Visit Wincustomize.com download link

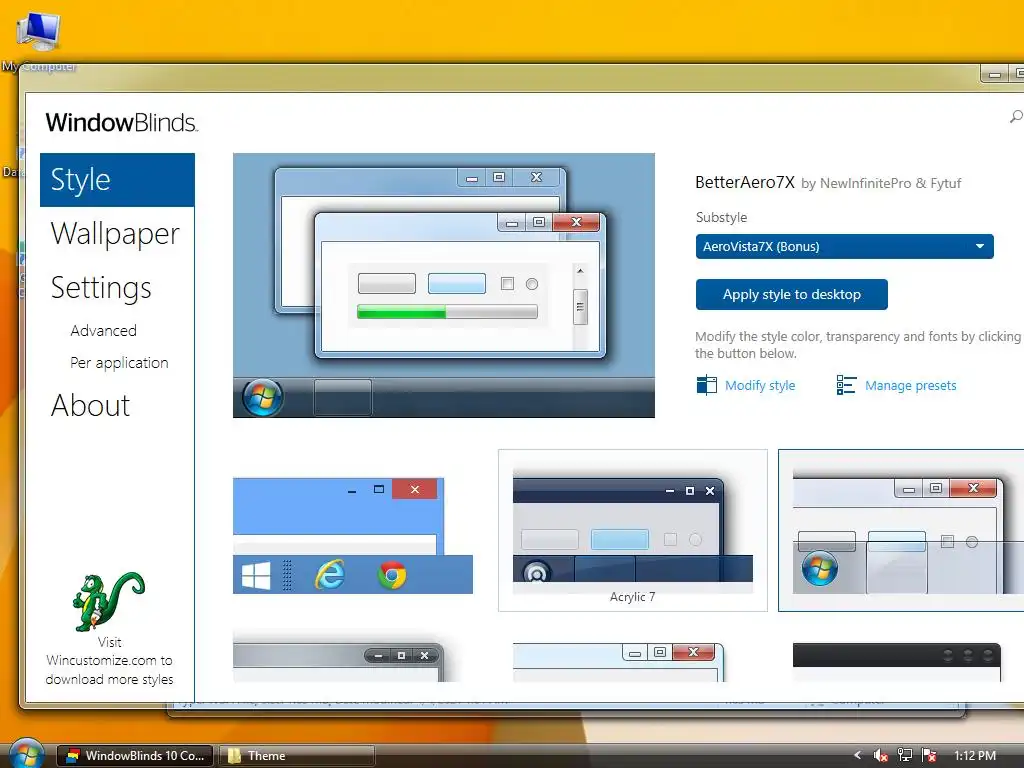(109, 660)
